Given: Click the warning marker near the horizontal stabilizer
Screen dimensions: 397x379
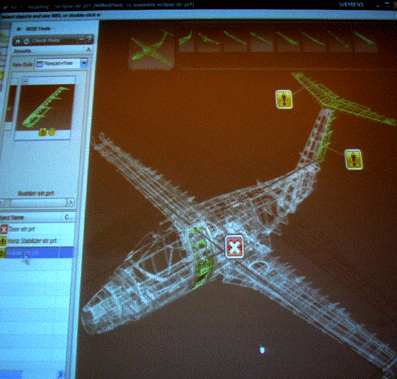Looking at the screenshot, I should pyautogui.click(x=284, y=99).
